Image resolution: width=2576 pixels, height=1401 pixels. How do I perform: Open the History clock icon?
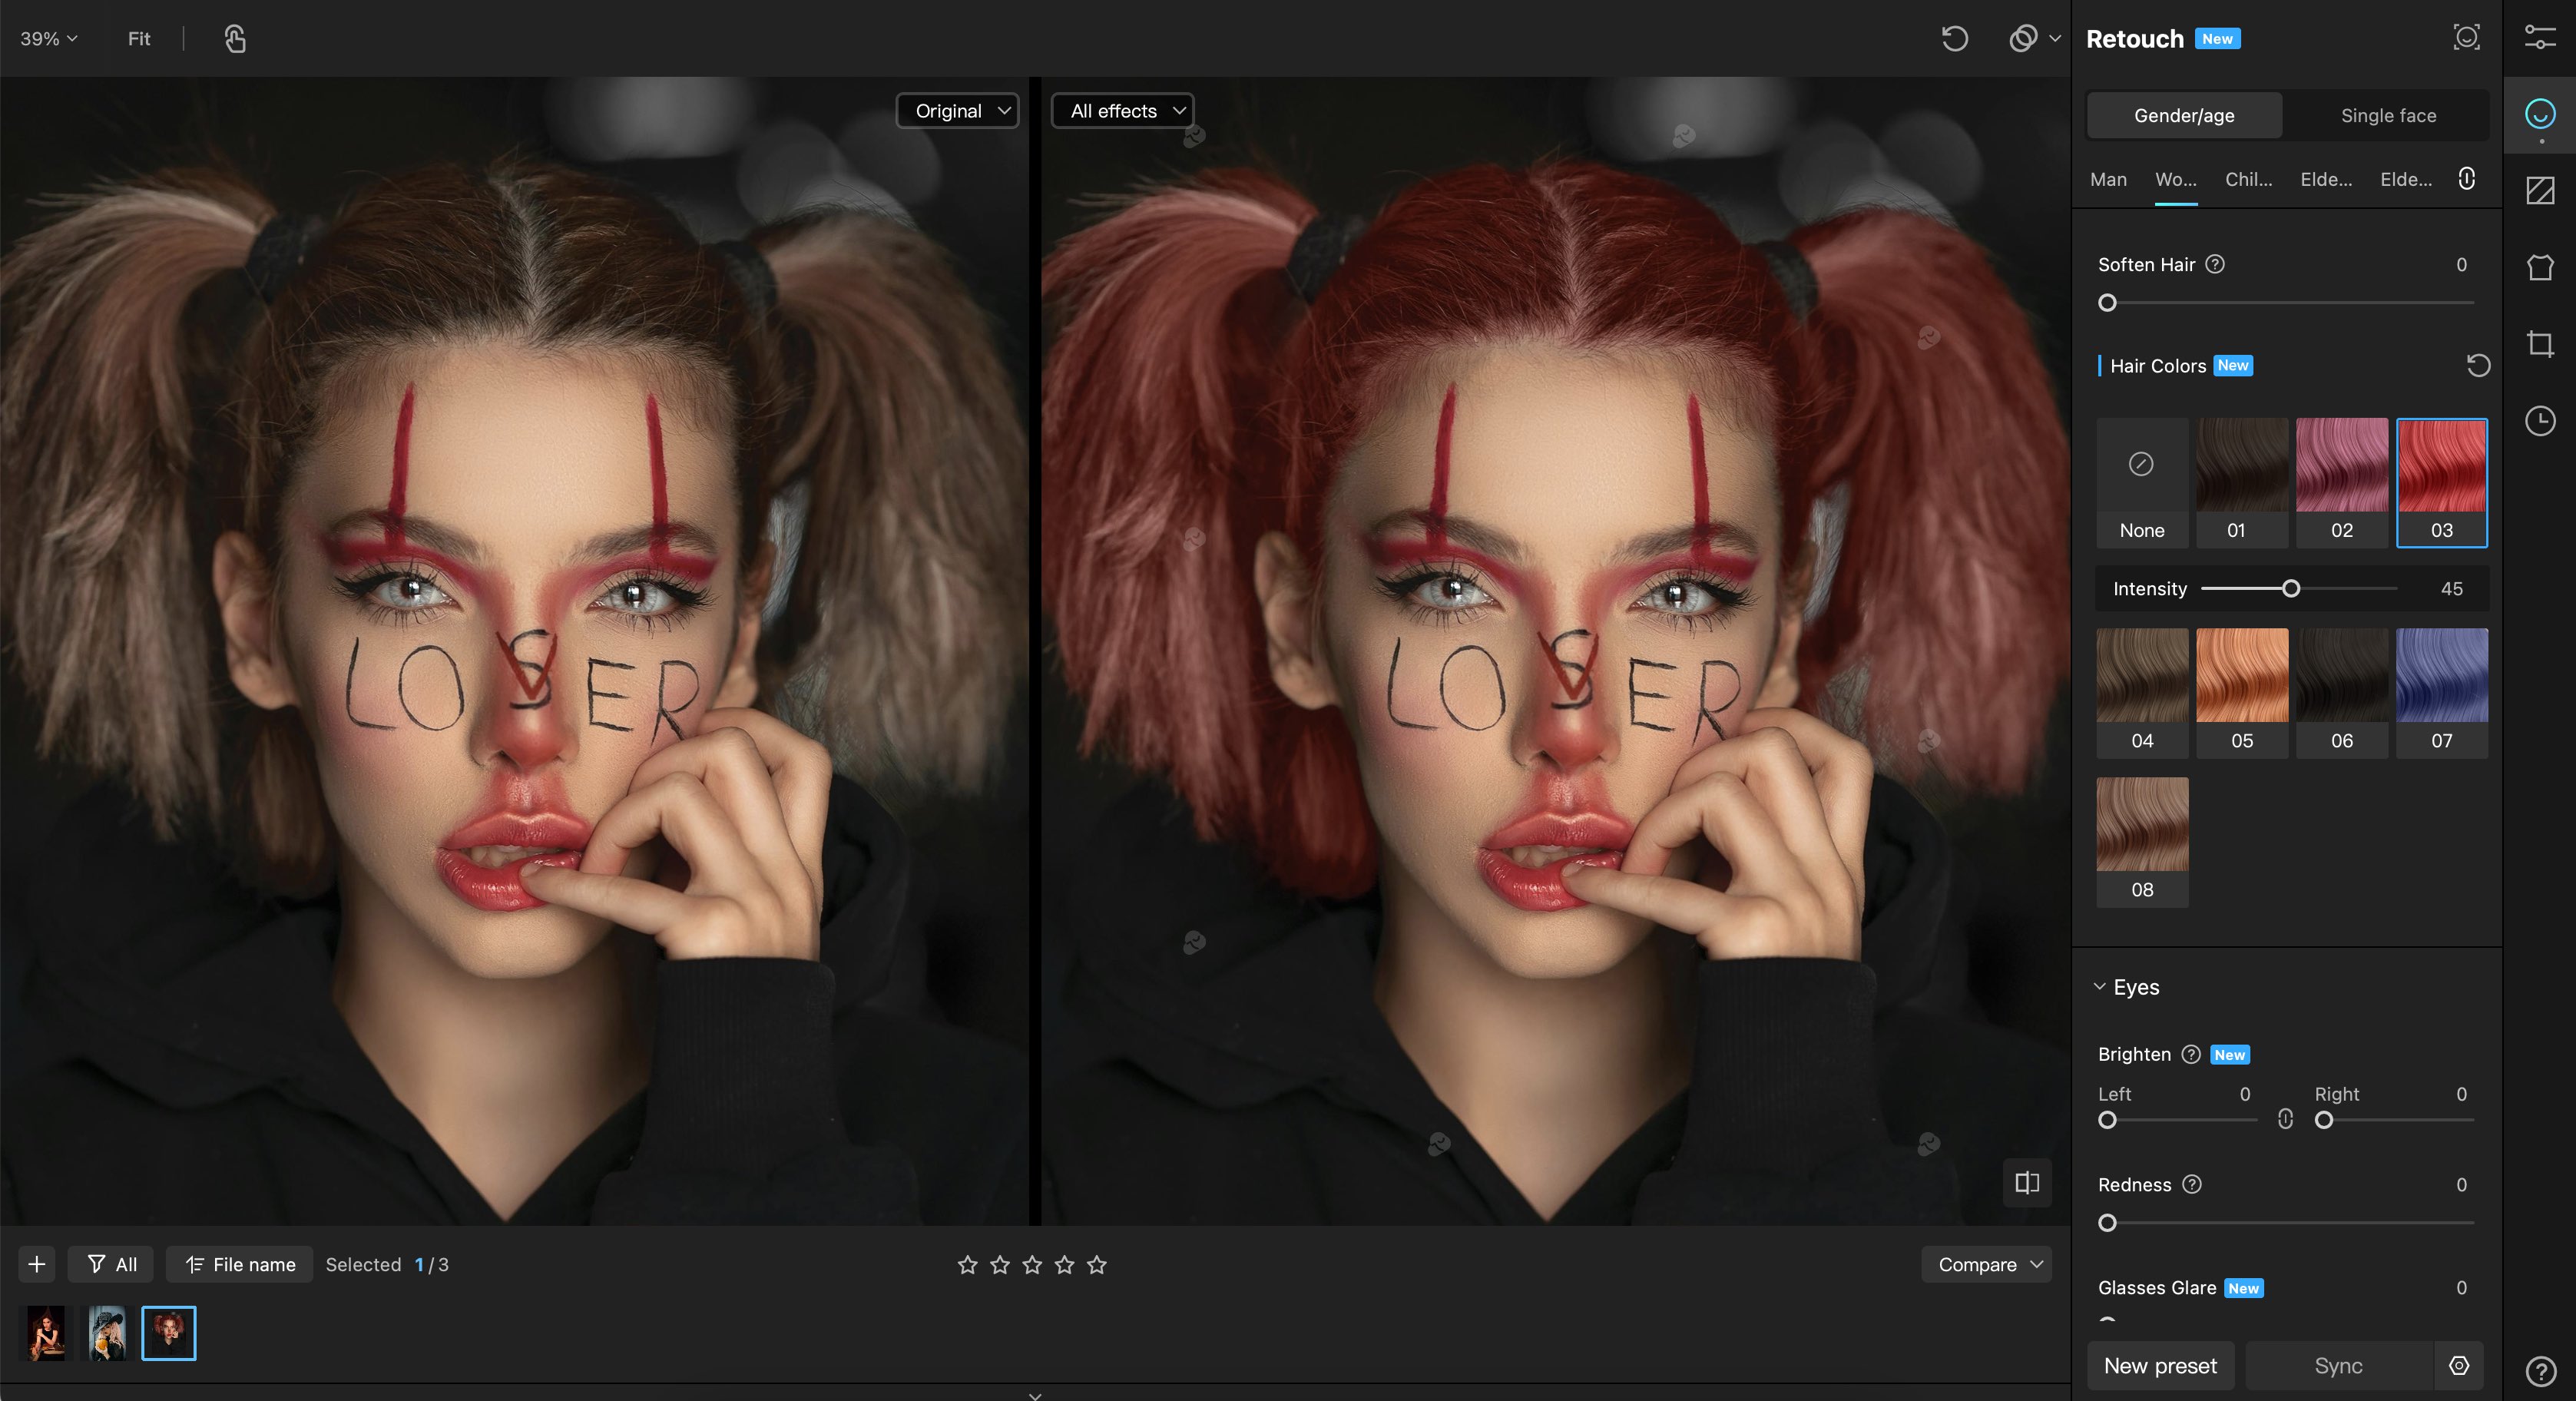tap(2539, 421)
